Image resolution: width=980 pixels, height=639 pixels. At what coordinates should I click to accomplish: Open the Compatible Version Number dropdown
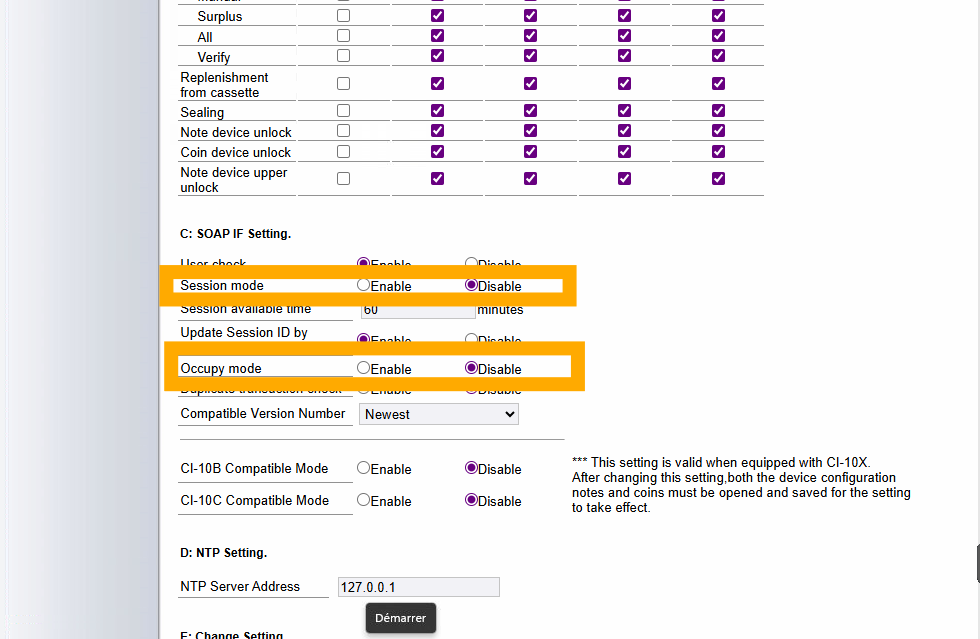(x=439, y=414)
